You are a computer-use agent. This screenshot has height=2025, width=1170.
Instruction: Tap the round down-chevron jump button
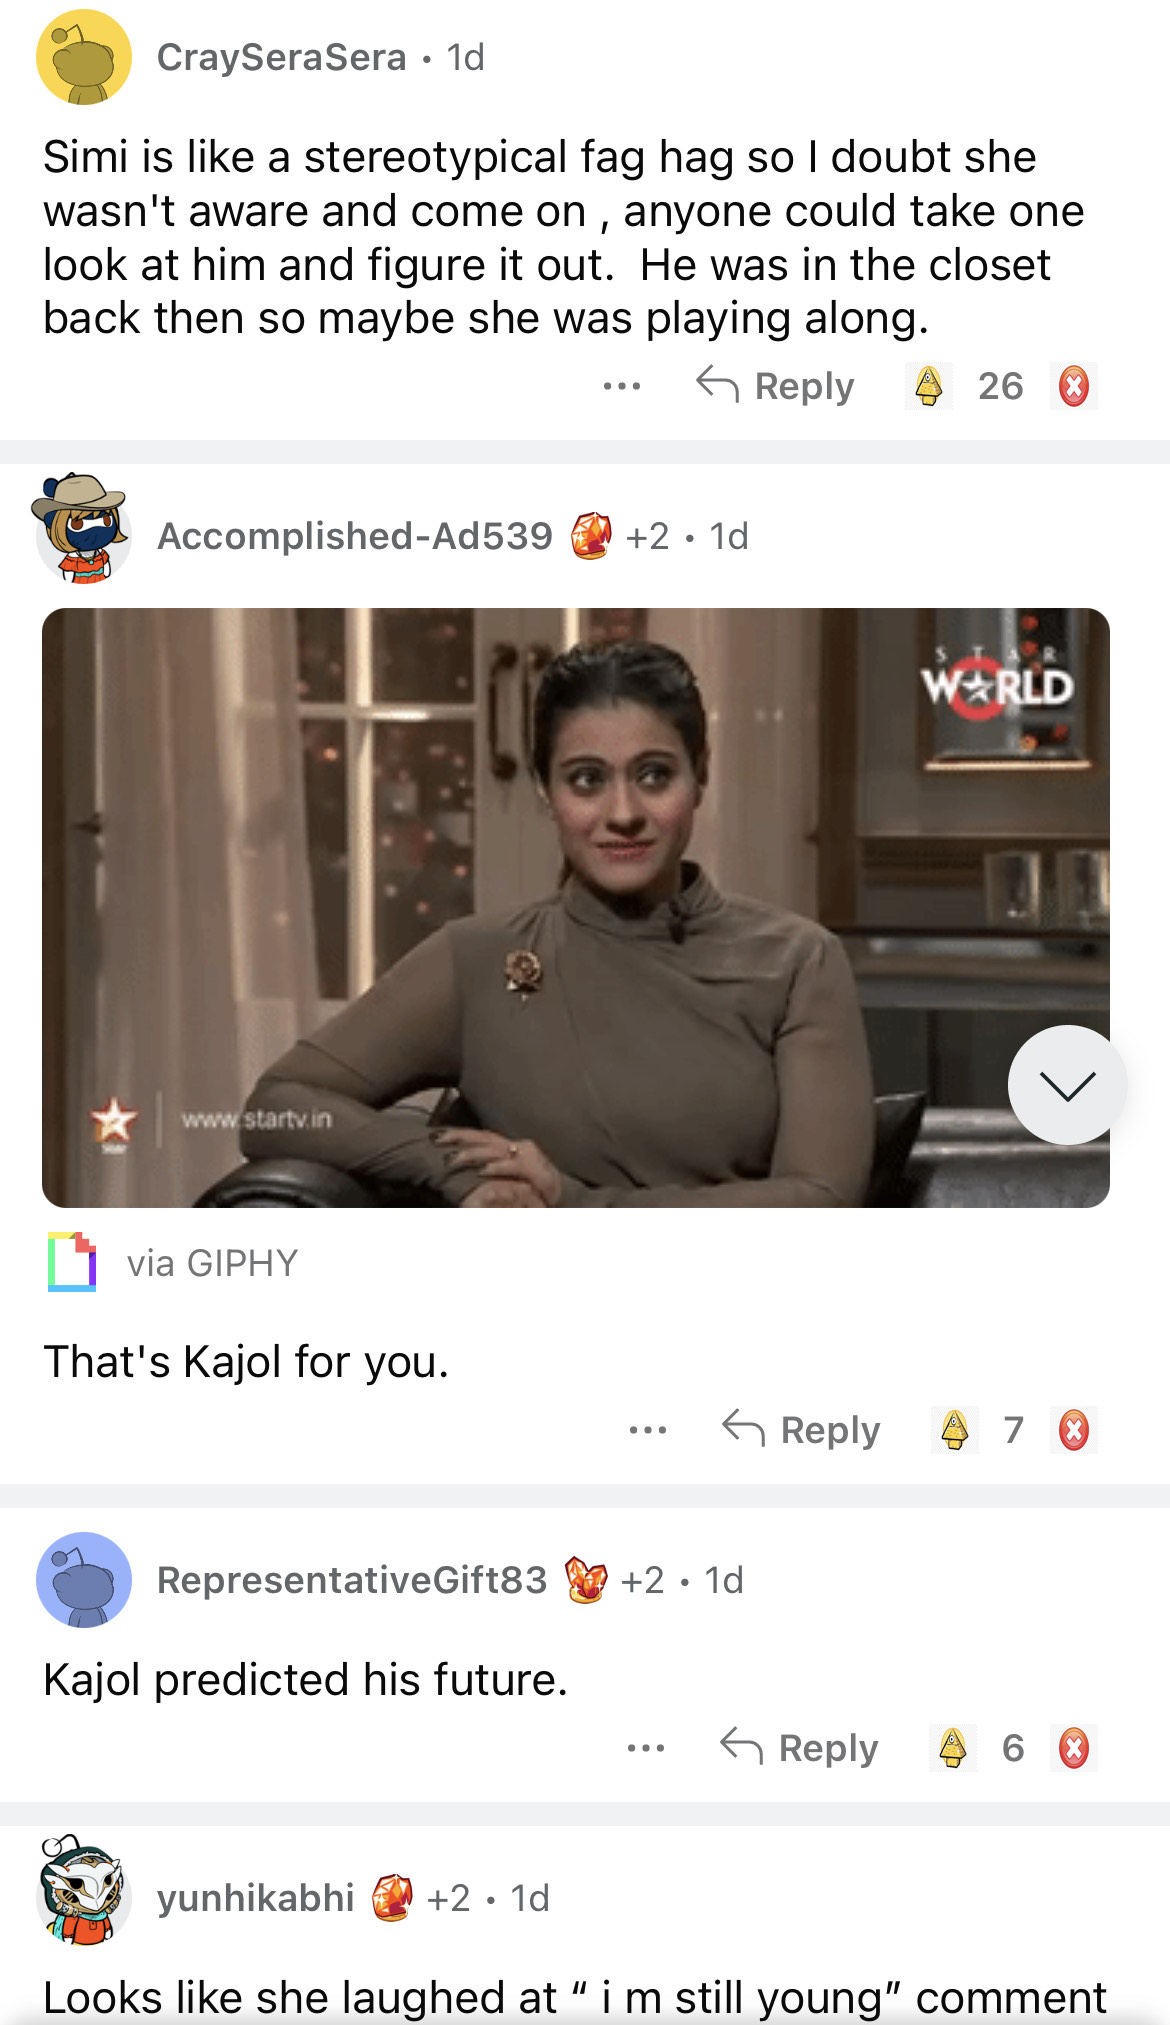[1068, 1085]
